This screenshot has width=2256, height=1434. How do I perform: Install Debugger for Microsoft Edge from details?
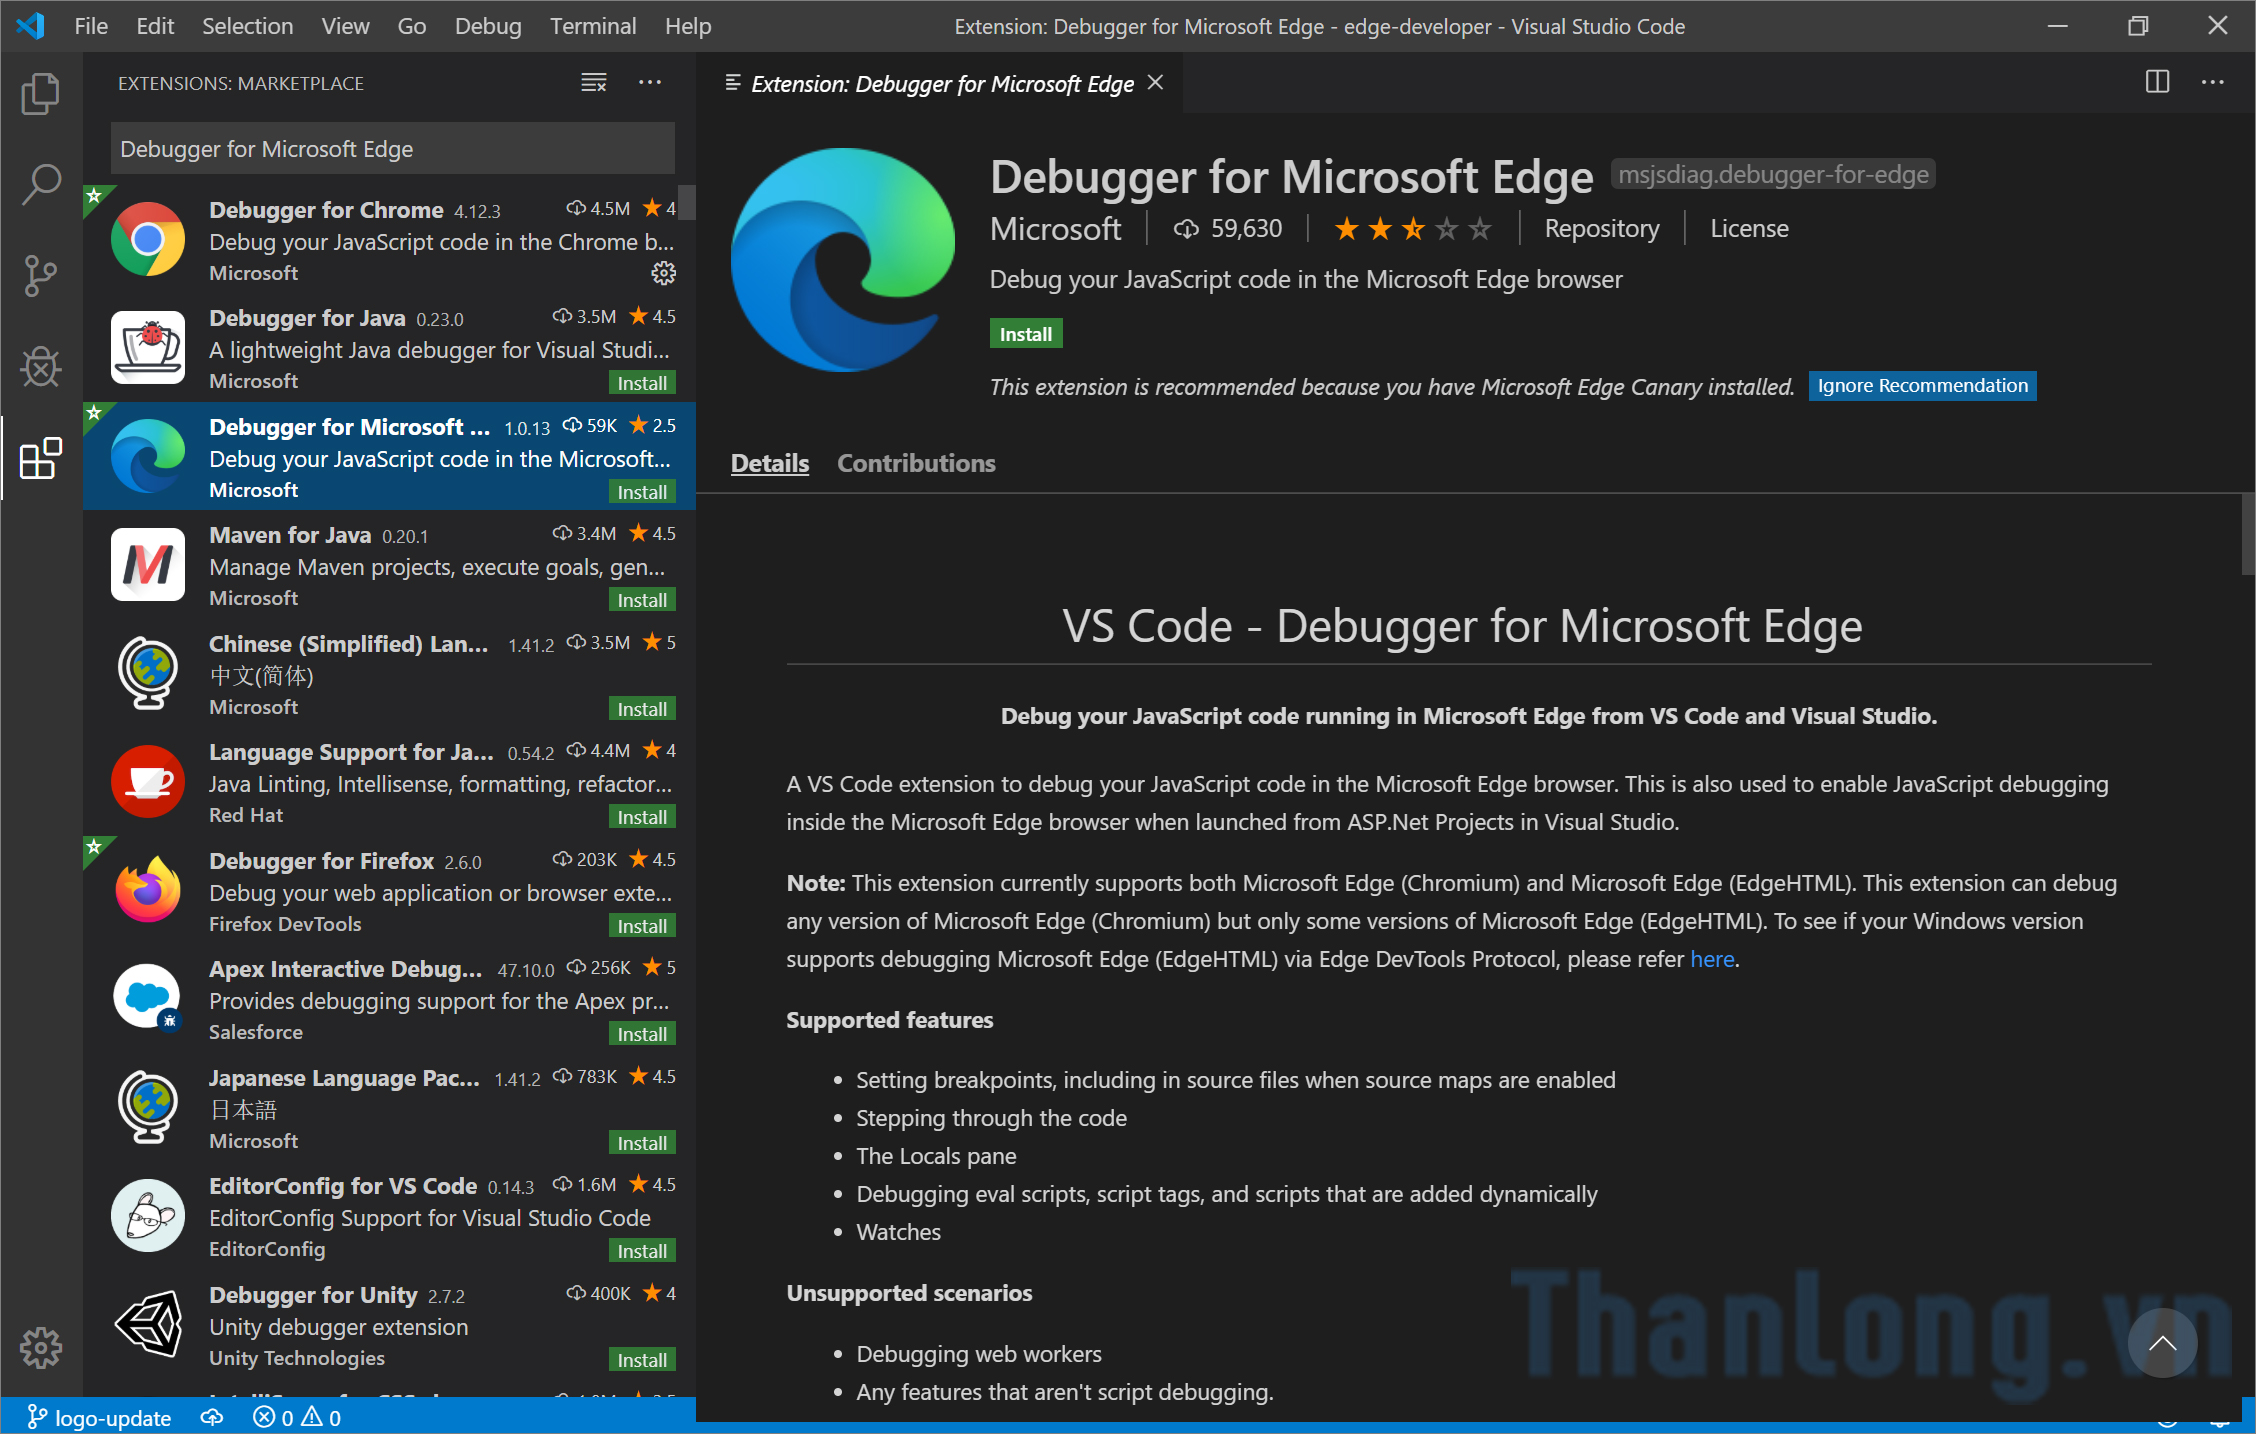(1025, 334)
